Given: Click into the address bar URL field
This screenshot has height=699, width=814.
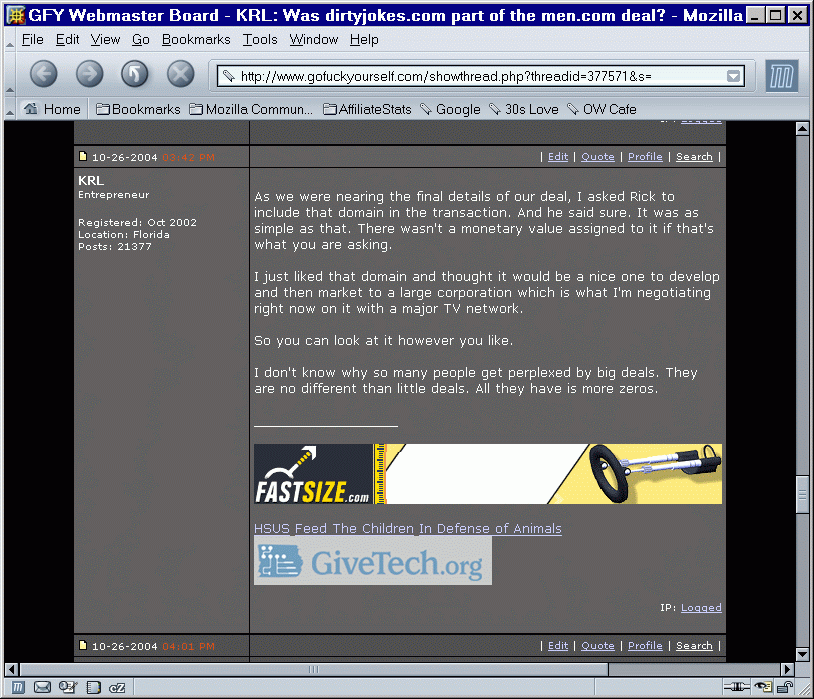Looking at the screenshot, I should pos(481,76).
